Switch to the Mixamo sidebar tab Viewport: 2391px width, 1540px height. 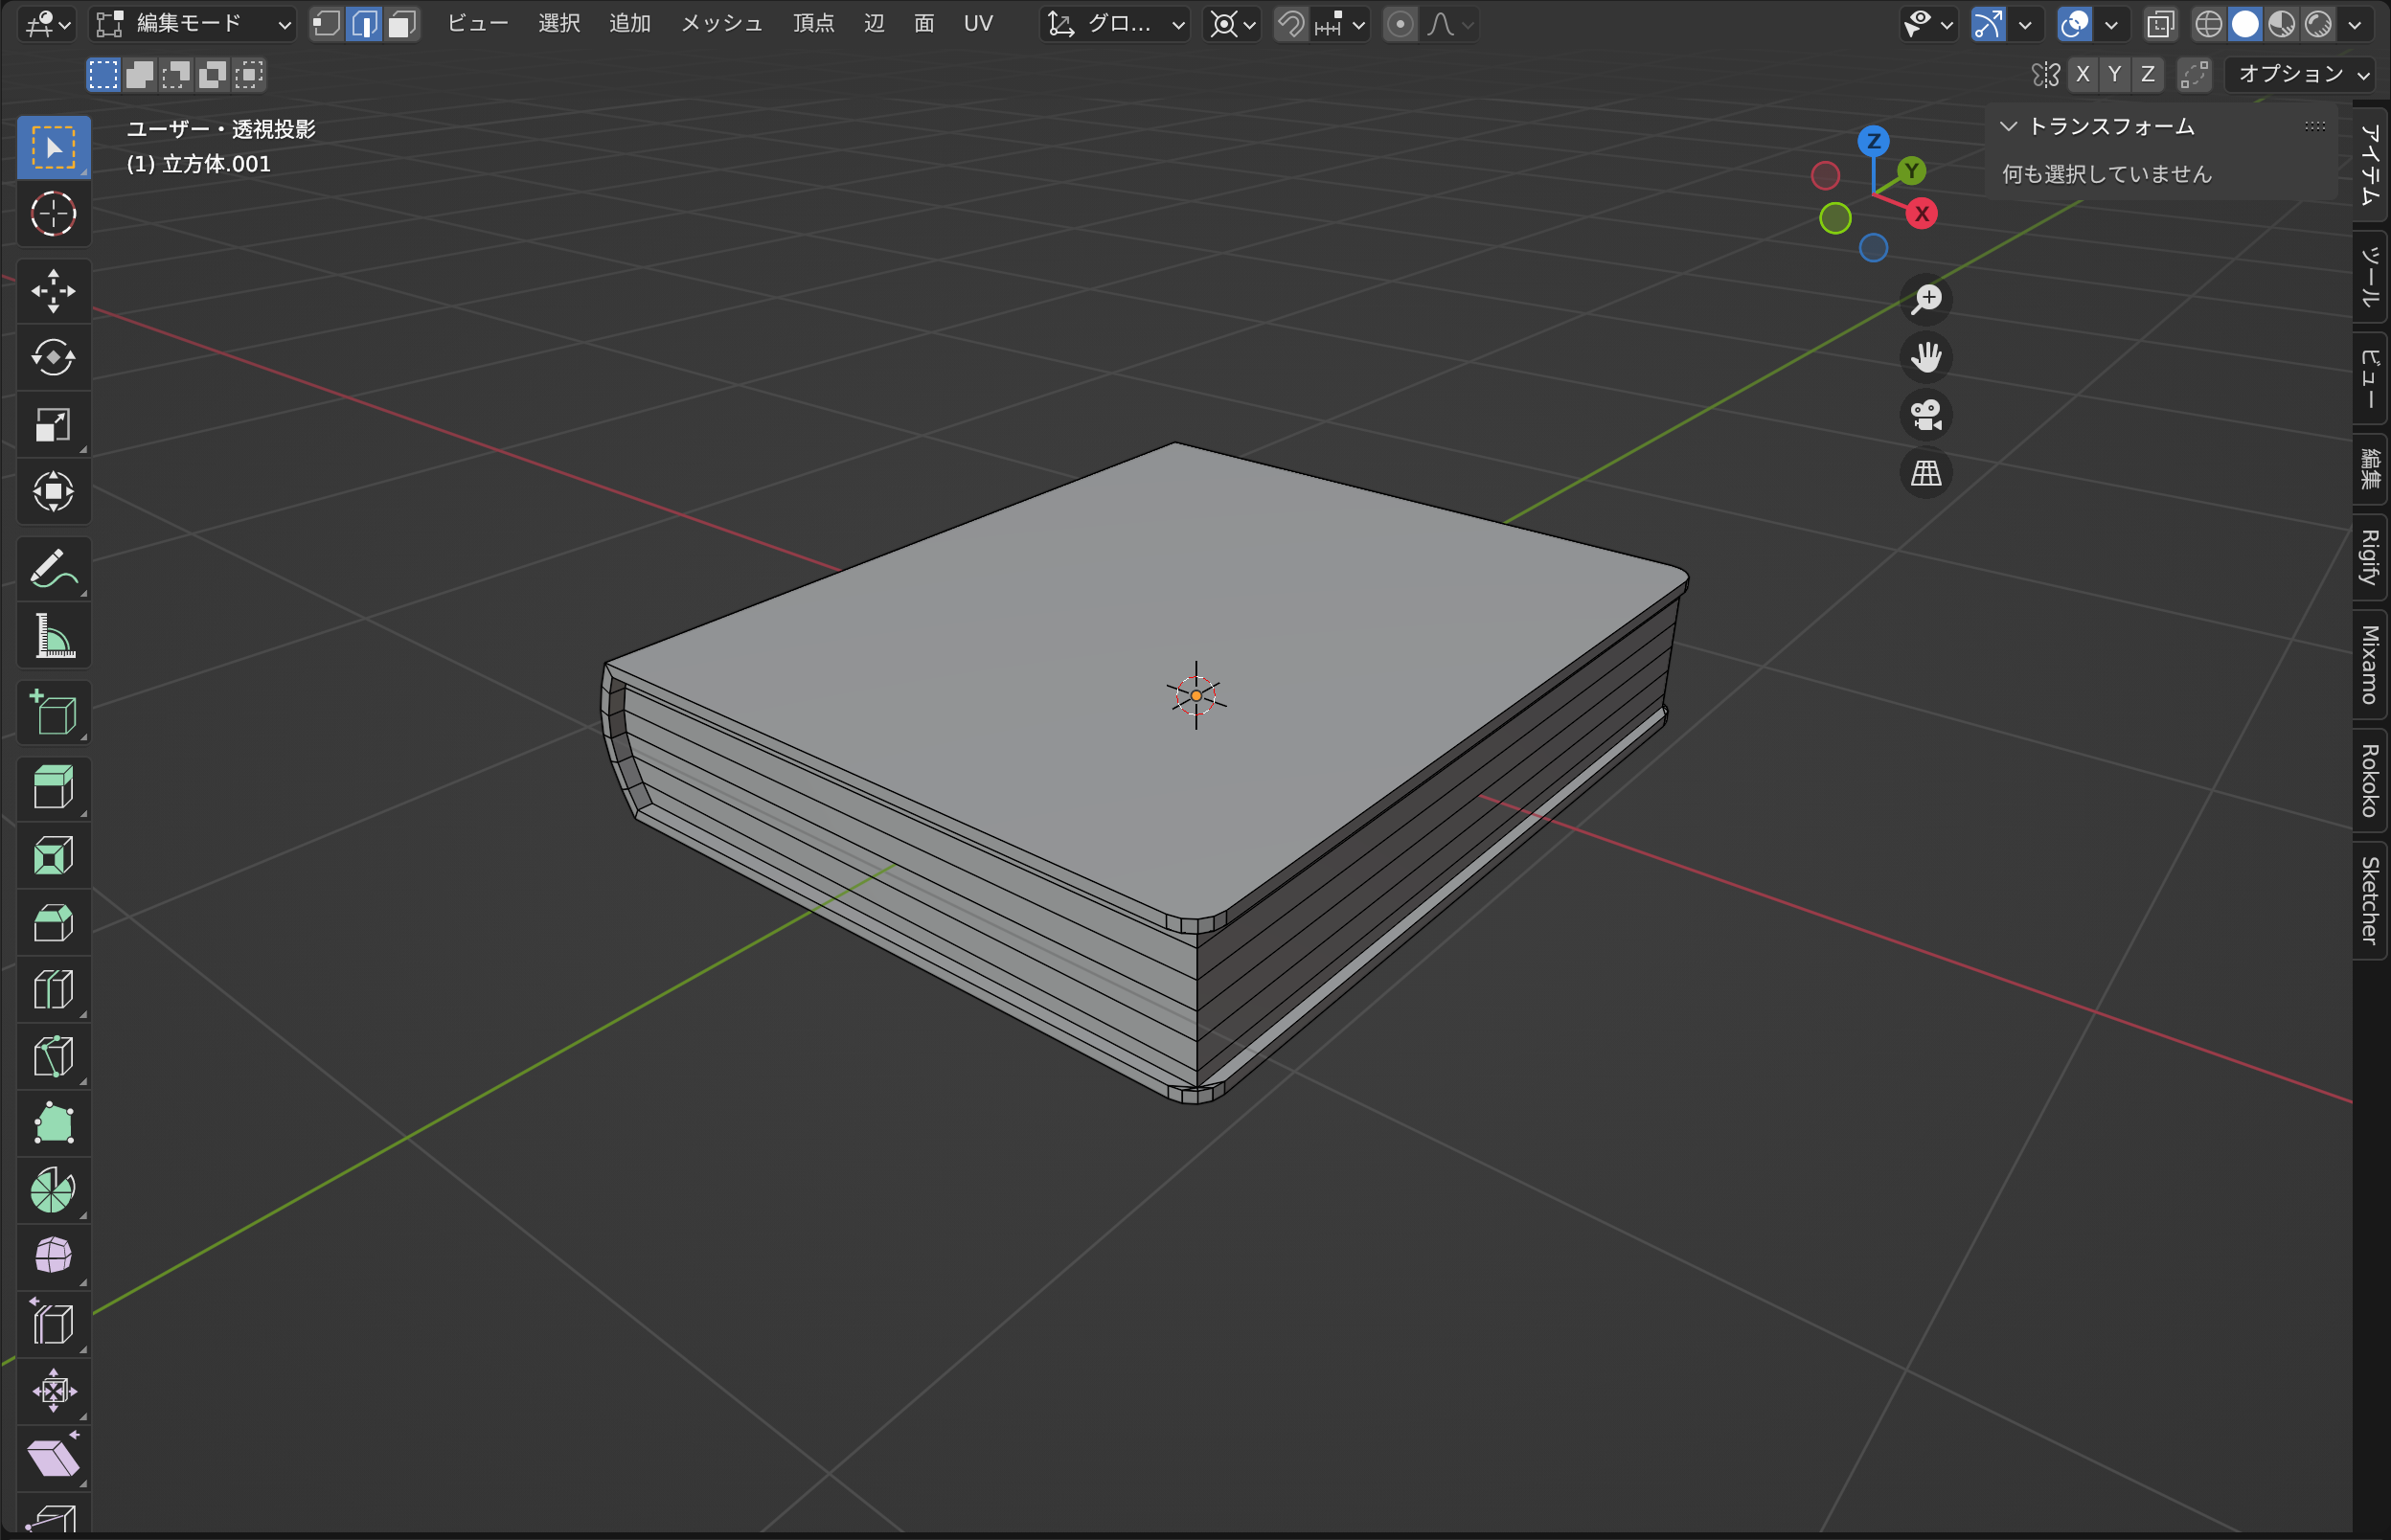(2370, 665)
